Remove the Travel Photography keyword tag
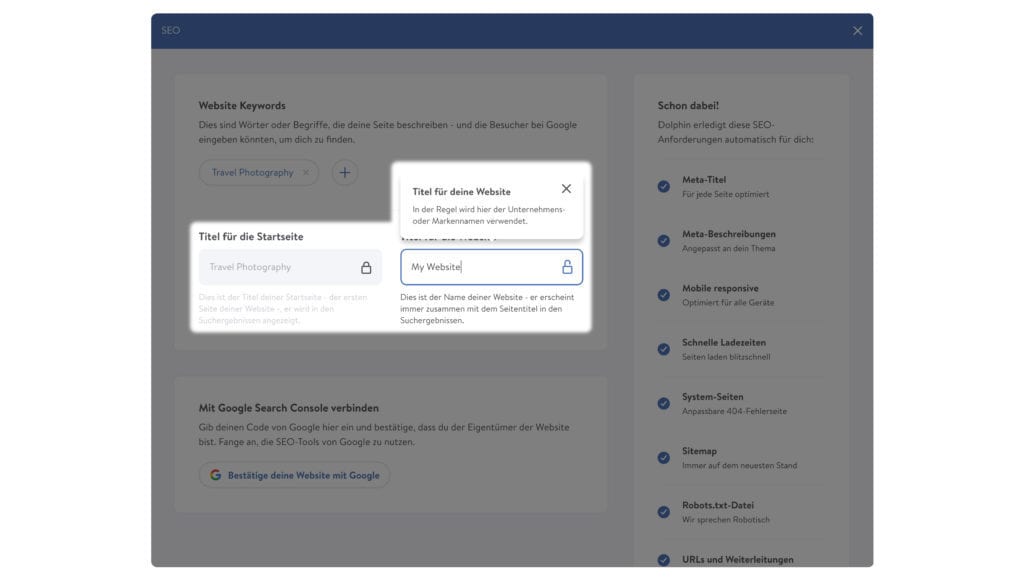The height and width of the screenshot is (581, 1024). [x=306, y=172]
